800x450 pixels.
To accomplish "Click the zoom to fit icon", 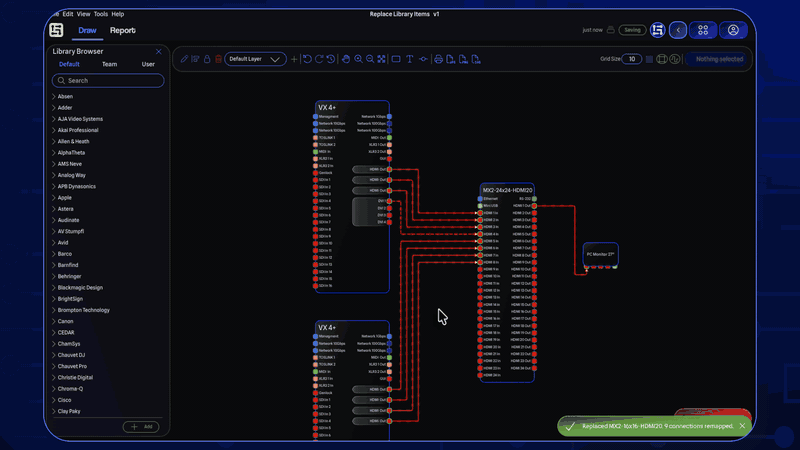I will click(x=381, y=59).
